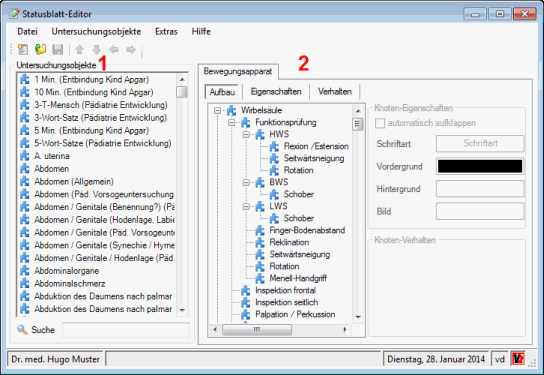Click object list scrollbar down arrow
The image size is (544, 375).
[x=182, y=310]
